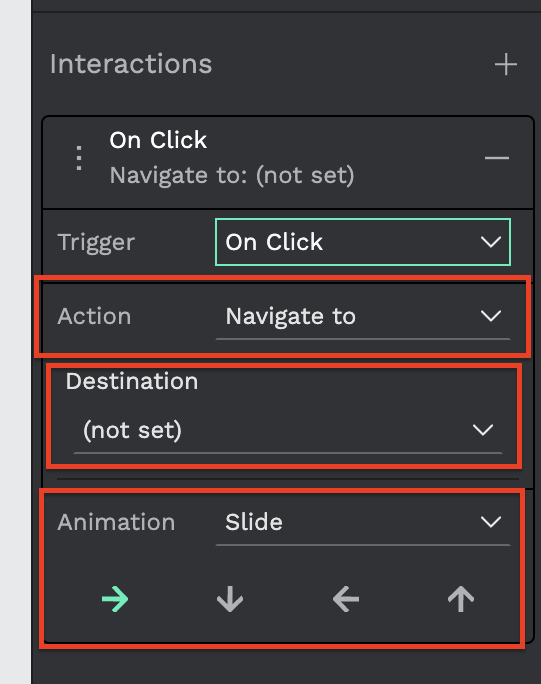Select the left arrow slide direction
541x684 pixels.
(x=346, y=599)
